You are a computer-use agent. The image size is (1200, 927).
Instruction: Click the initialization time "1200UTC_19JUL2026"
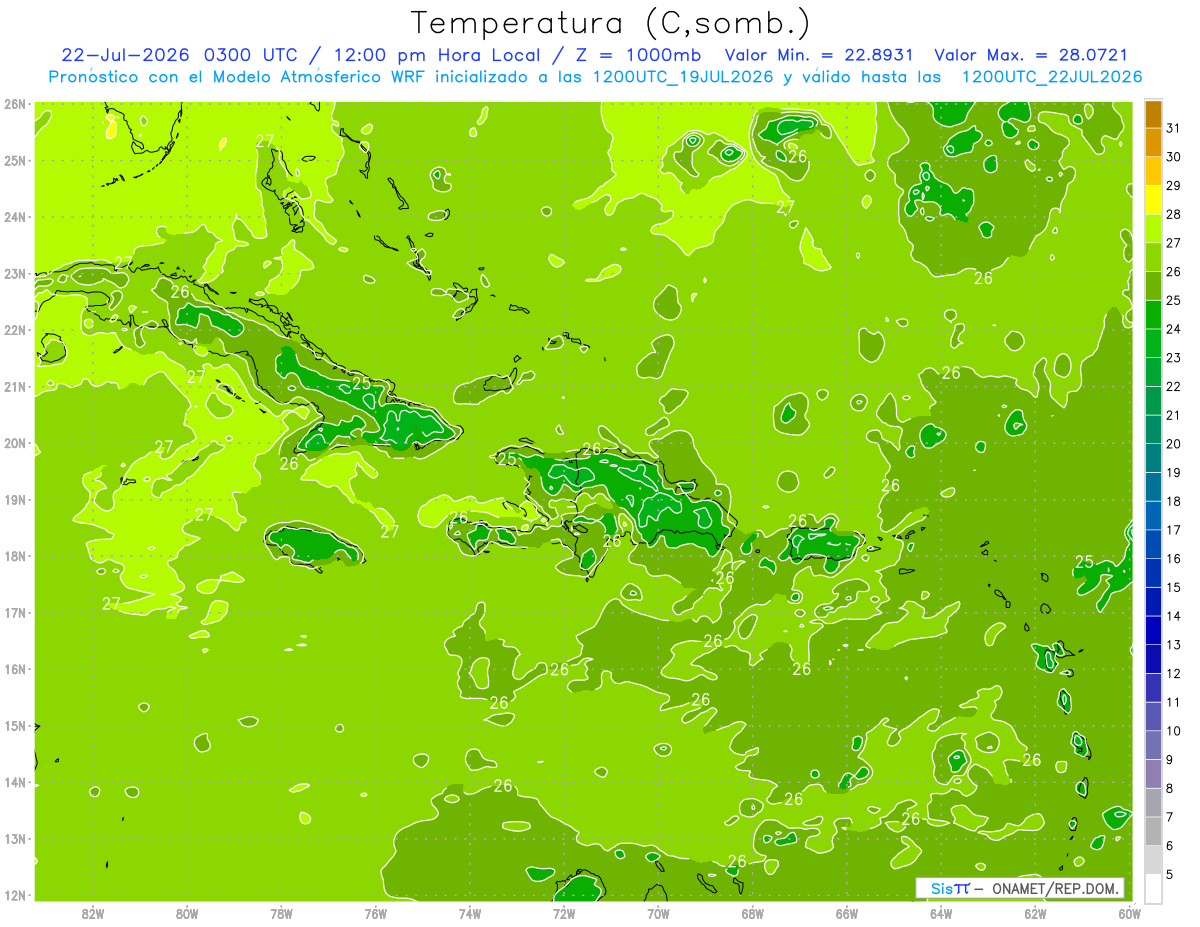(683, 76)
